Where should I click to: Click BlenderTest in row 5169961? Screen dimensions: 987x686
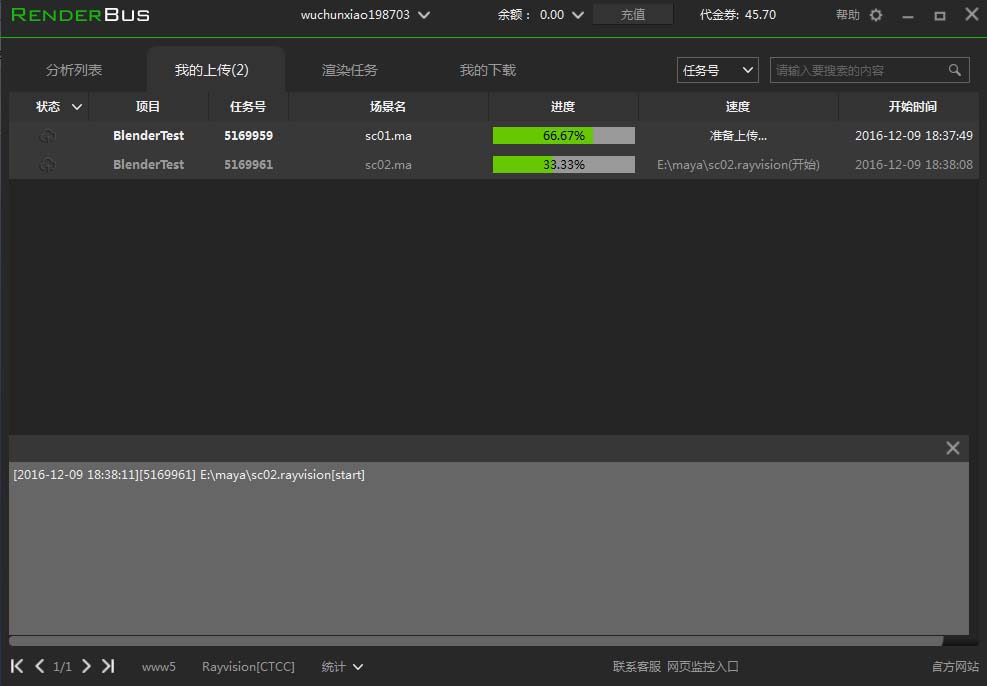pos(149,164)
